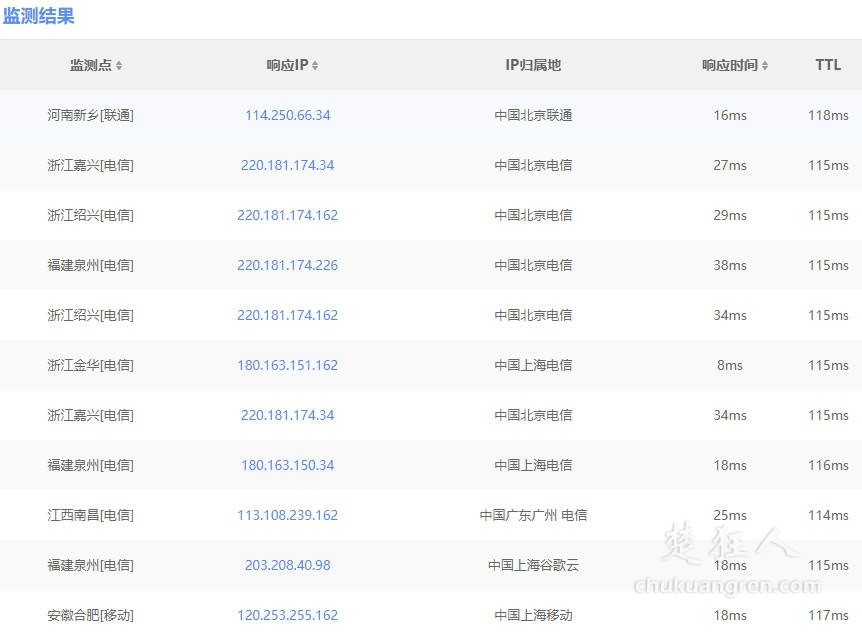The image size is (862, 640).
Task: Open the IP link 180.163.150.34
Action: [x=287, y=465]
